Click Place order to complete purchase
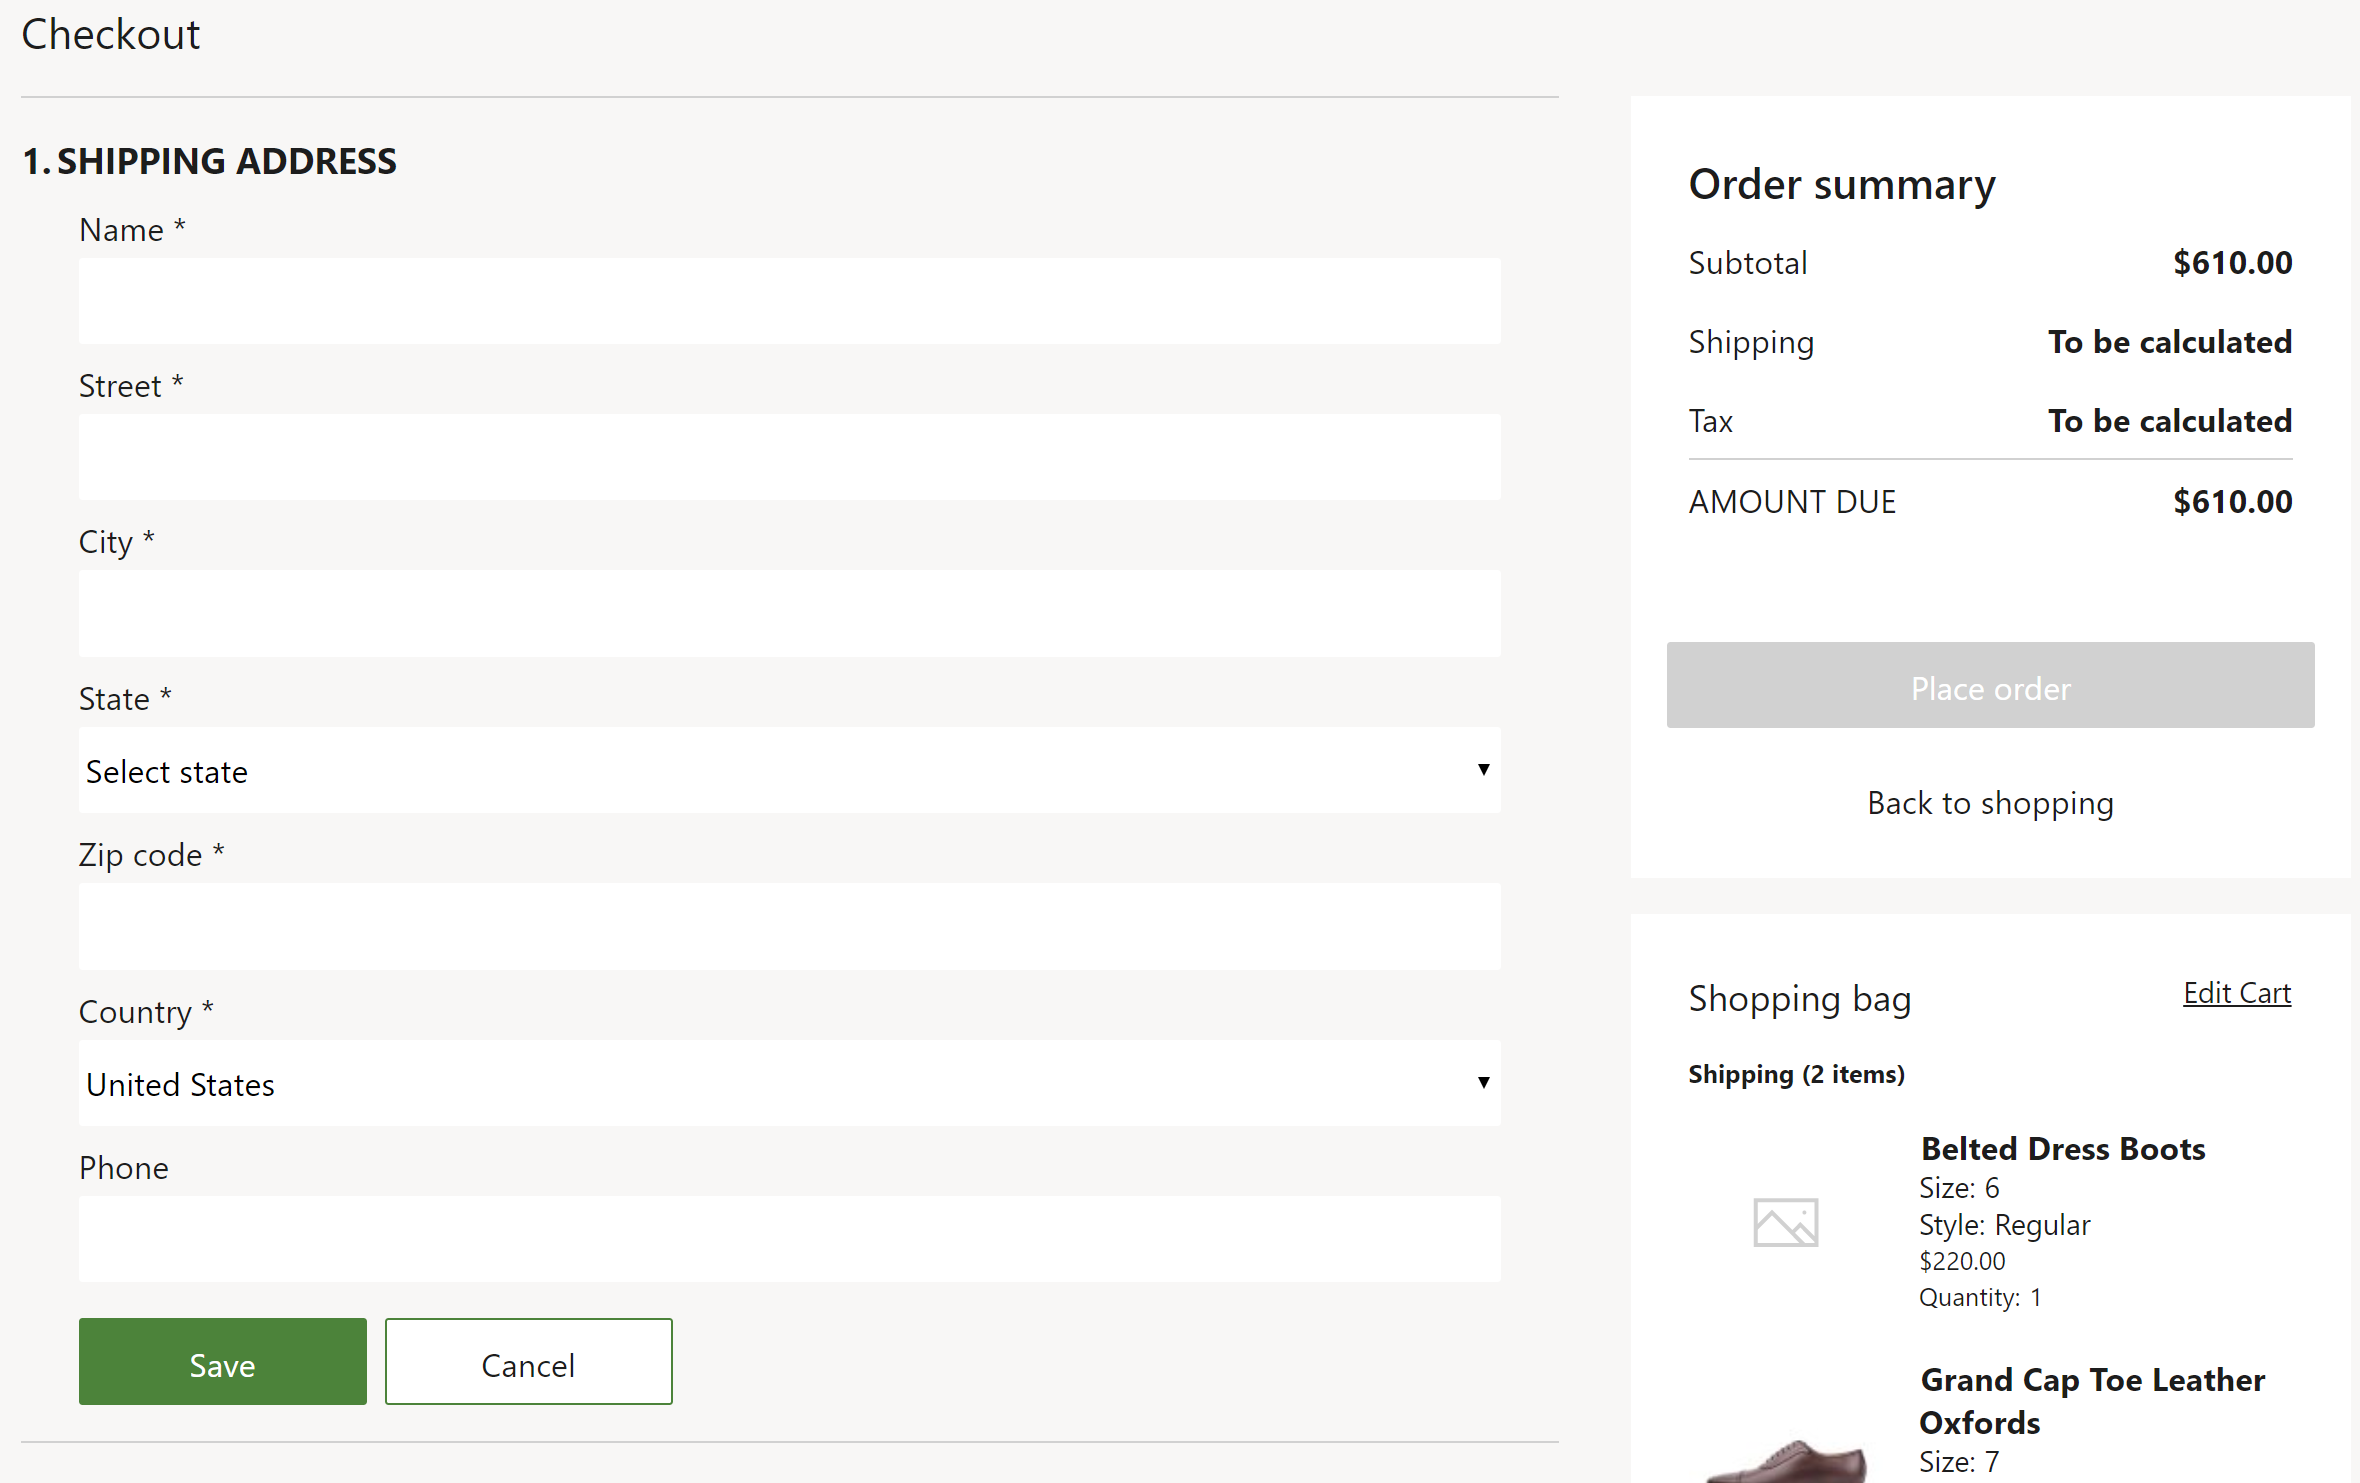Screen dimensions: 2360x1483 (1988, 683)
